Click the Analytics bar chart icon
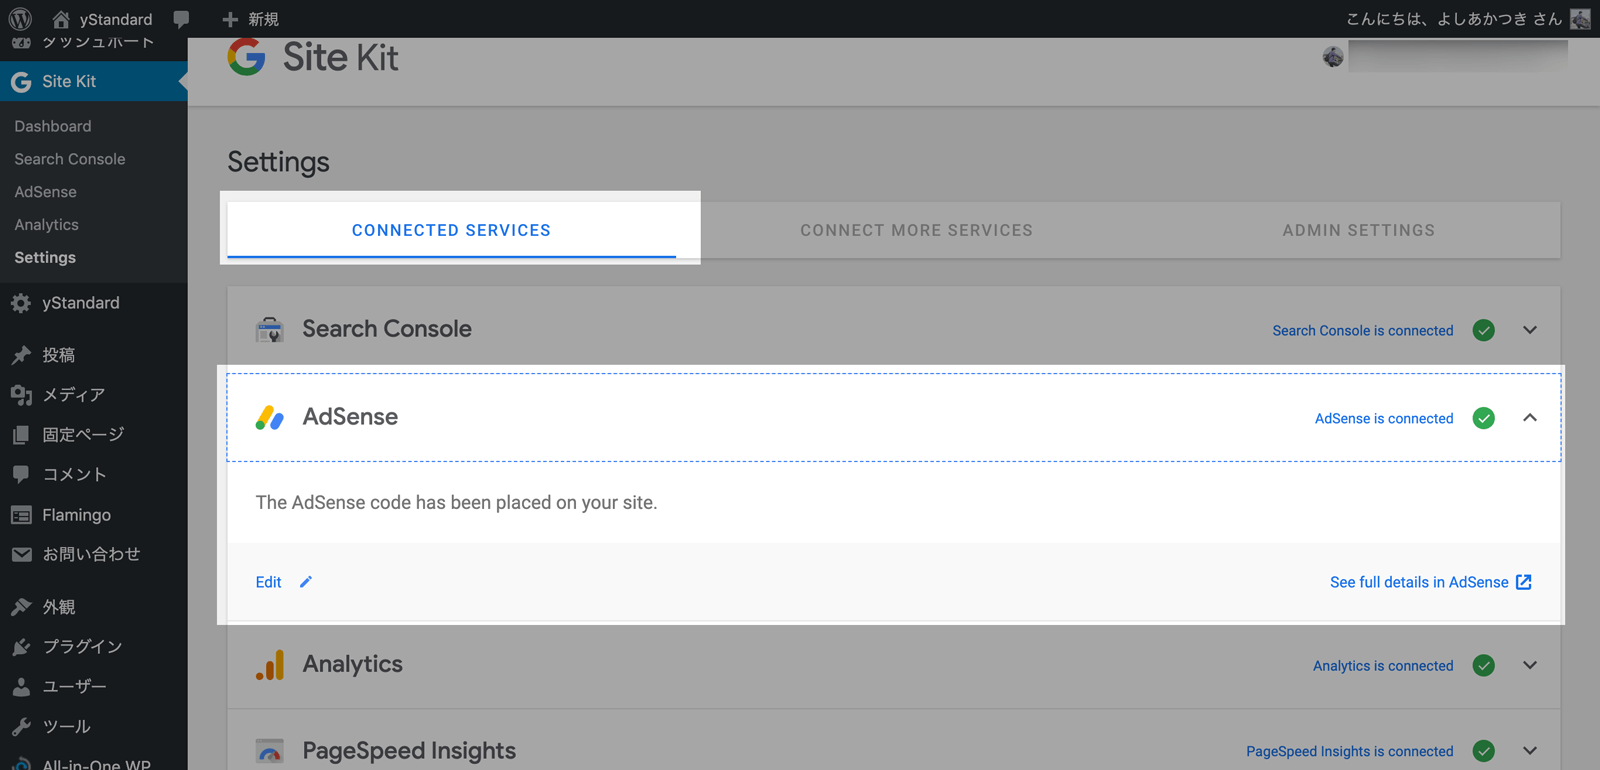1600x770 pixels. pos(269,665)
